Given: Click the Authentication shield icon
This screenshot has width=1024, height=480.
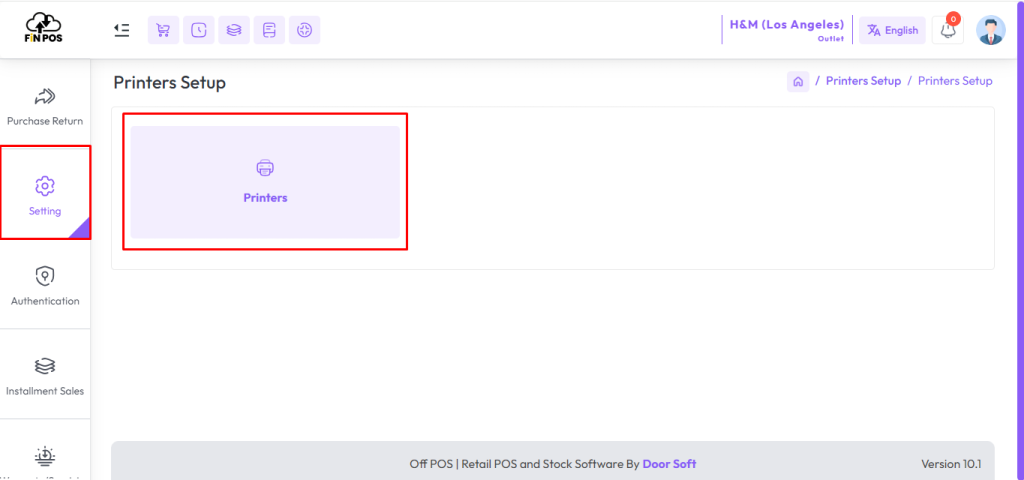Looking at the screenshot, I should [x=44, y=276].
